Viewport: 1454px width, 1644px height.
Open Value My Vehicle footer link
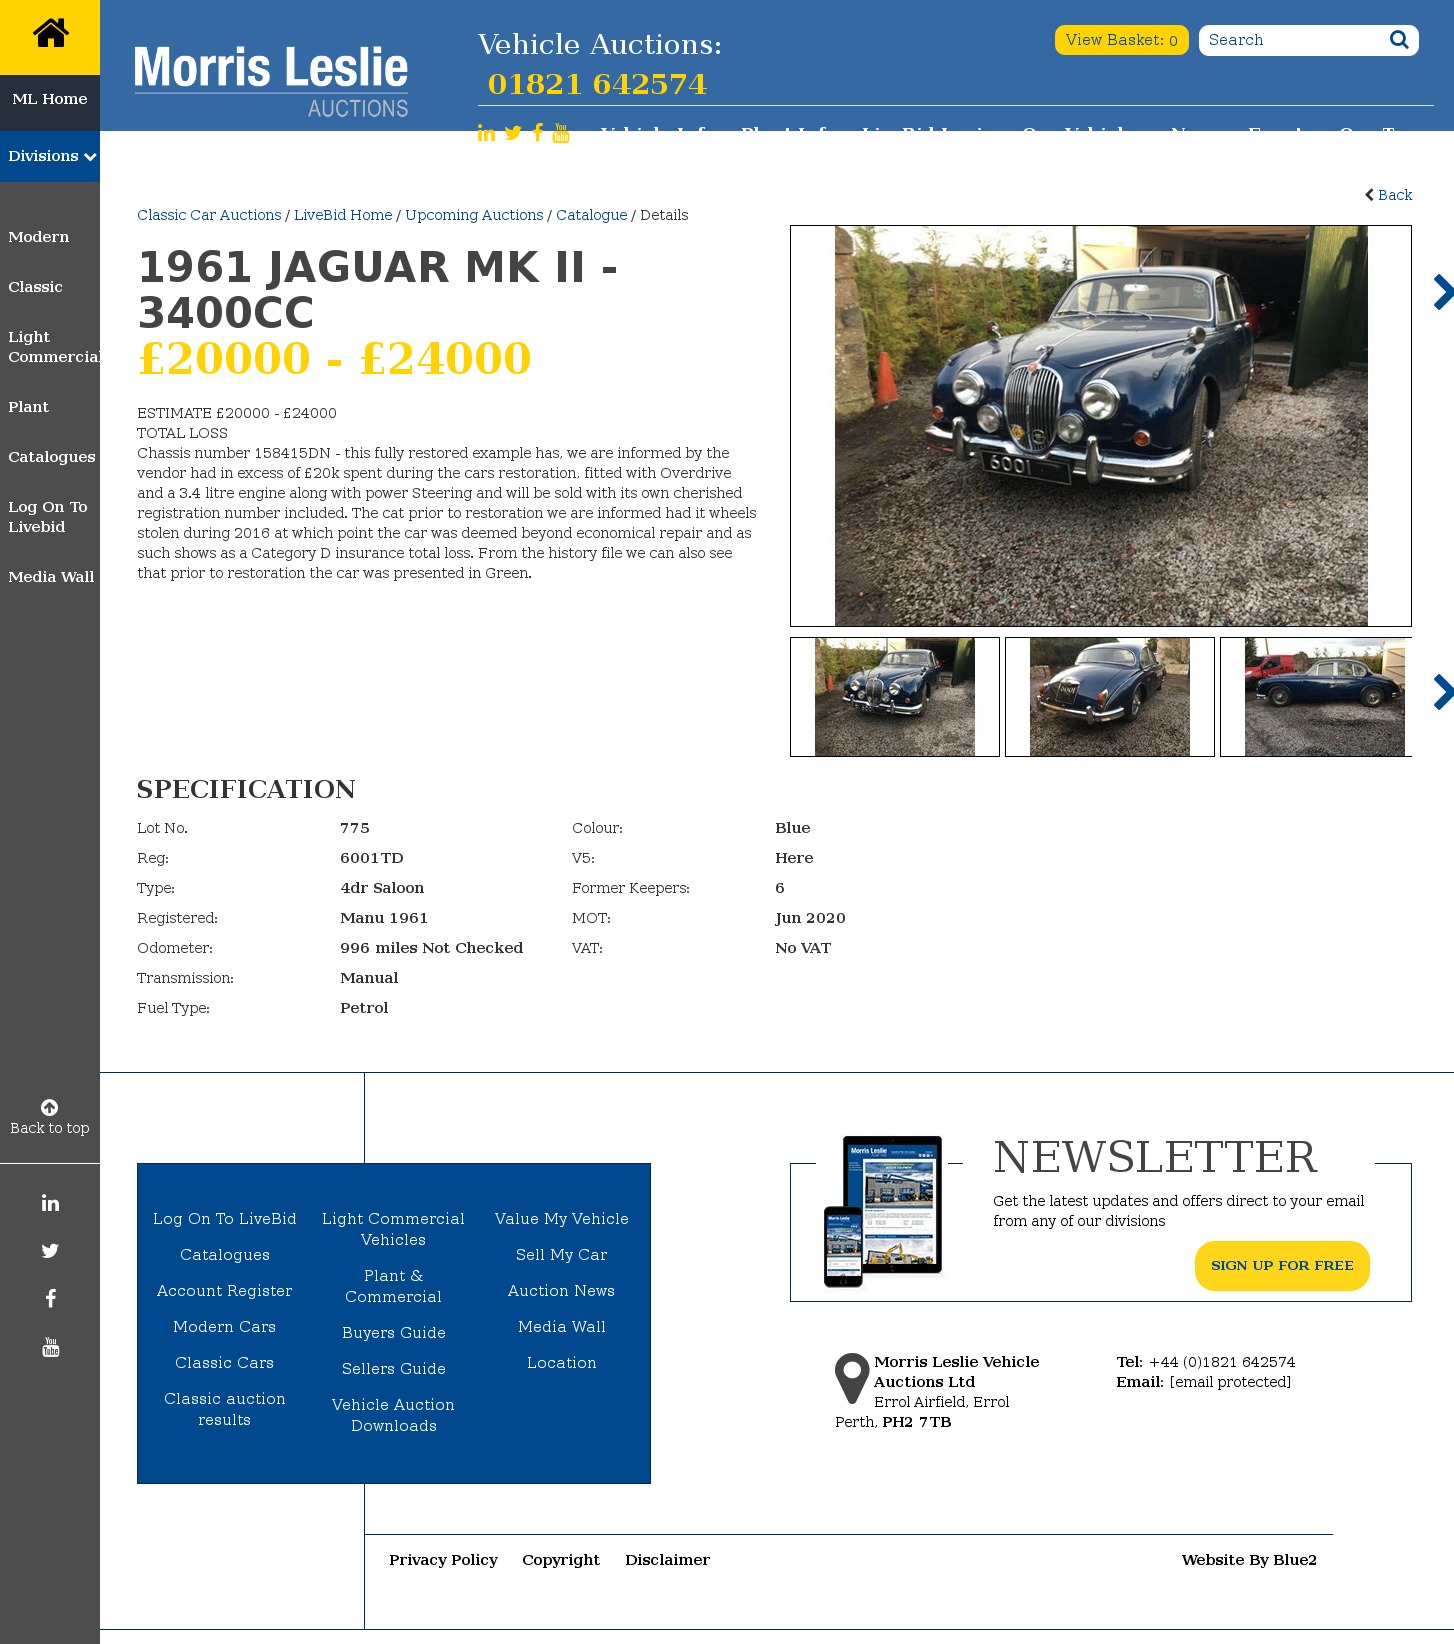coord(562,1219)
